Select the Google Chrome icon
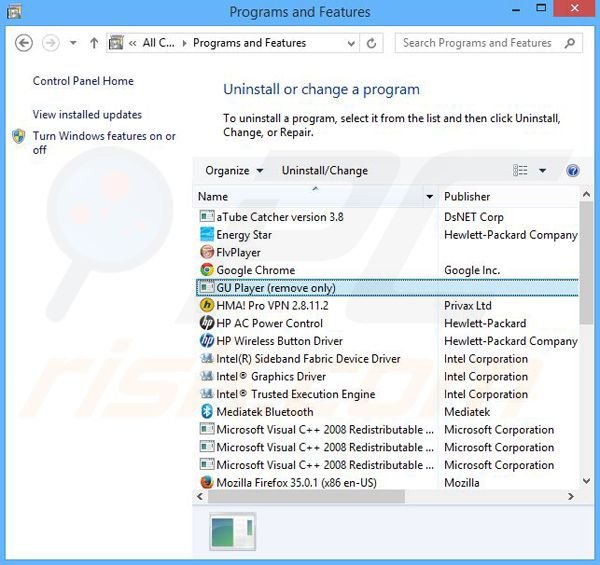The image size is (600, 565). 207,270
